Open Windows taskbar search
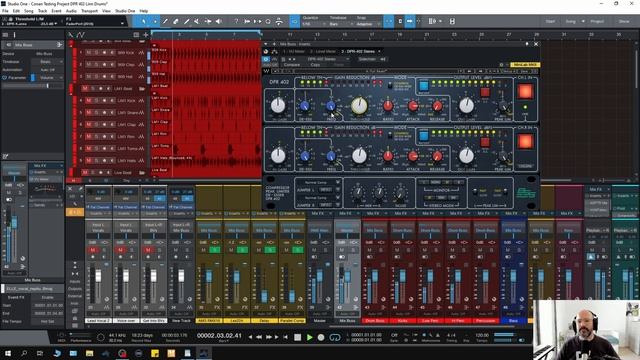This screenshot has height=360, width=640. click(x=24, y=353)
